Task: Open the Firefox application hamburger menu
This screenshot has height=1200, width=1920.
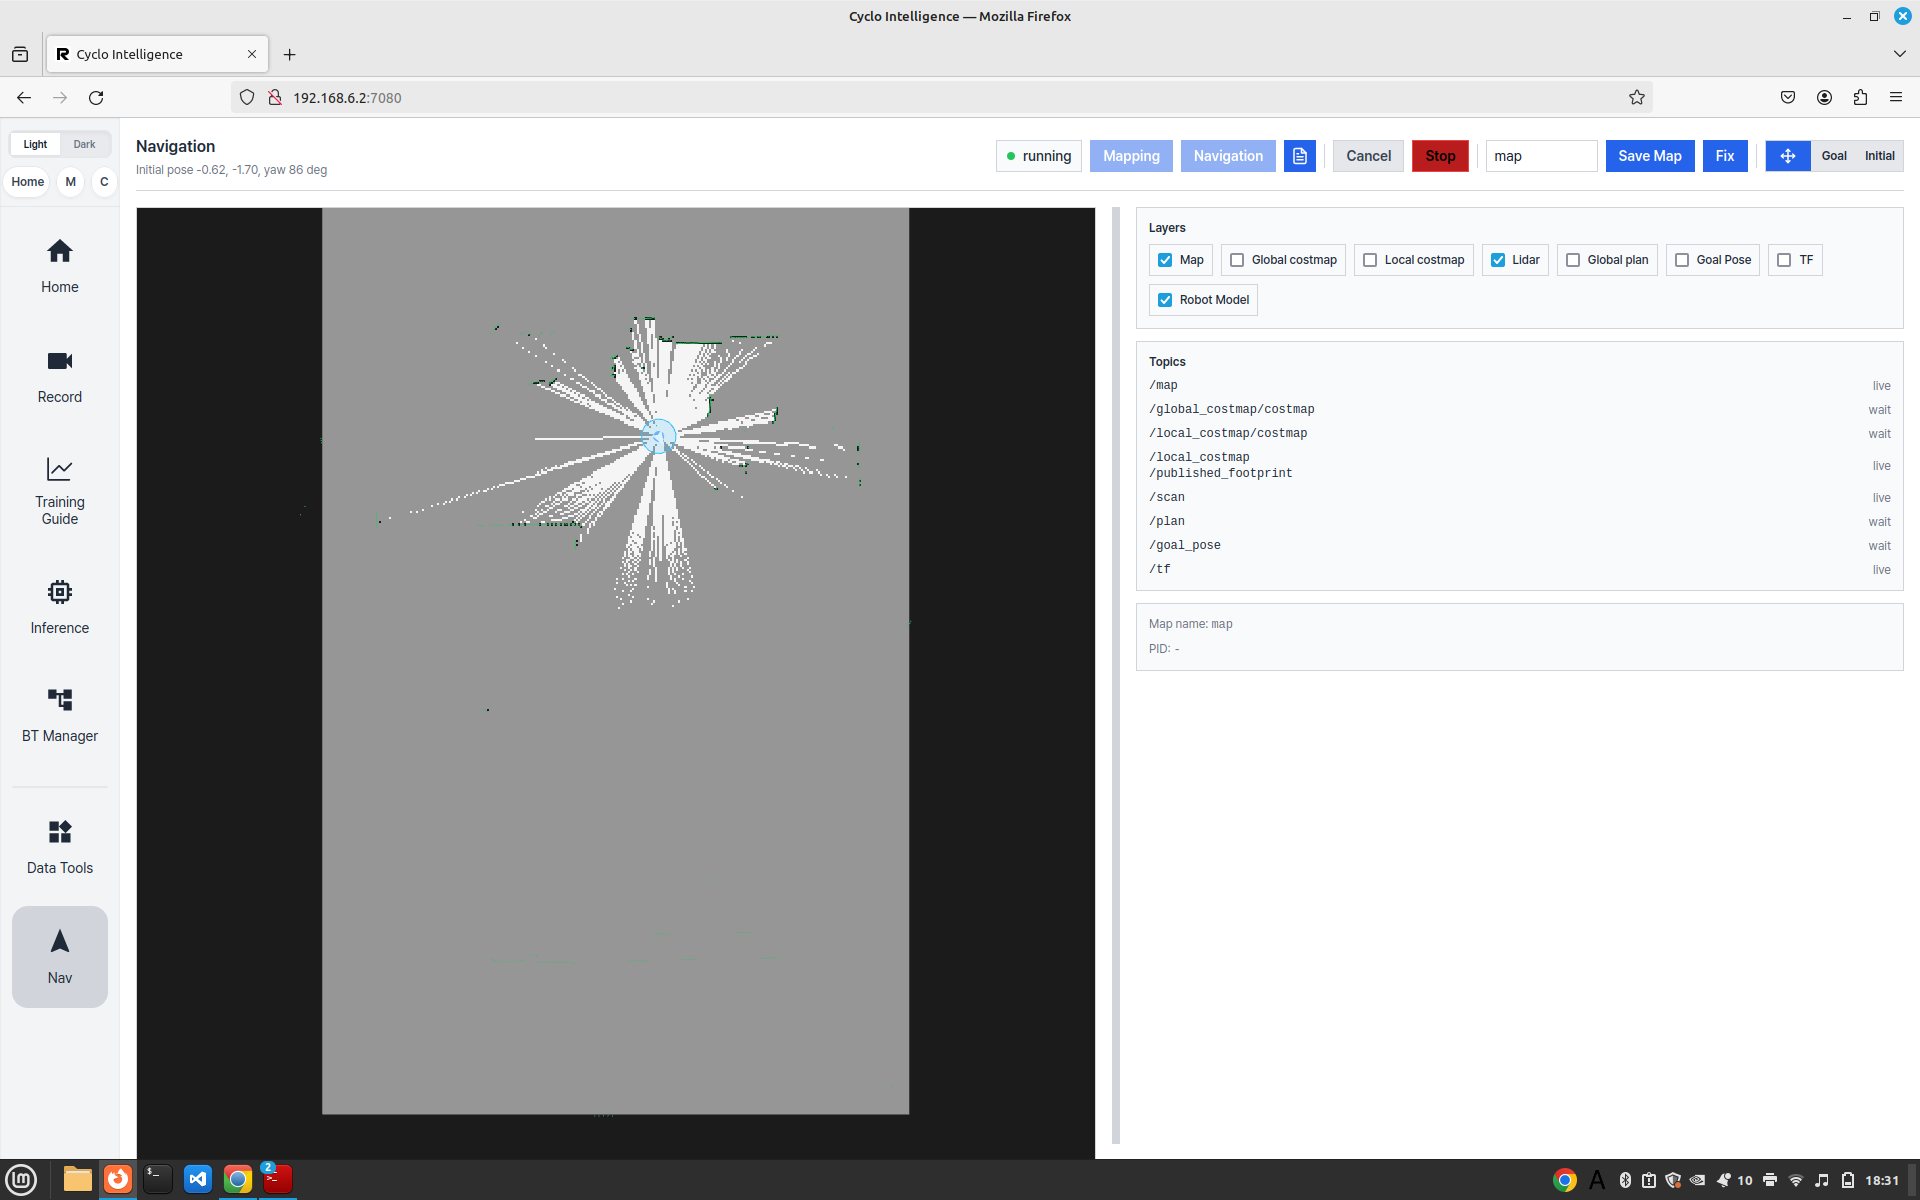Action: pyautogui.click(x=1895, y=97)
